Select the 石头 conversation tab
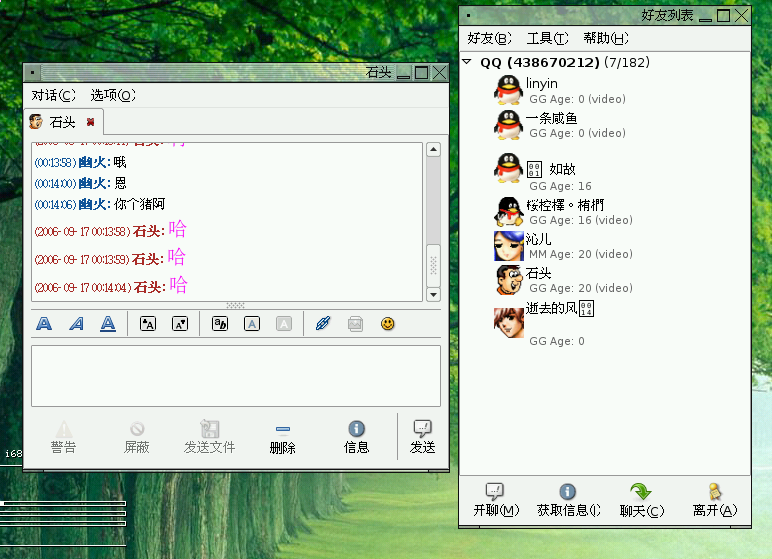Image resolution: width=772 pixels, height=559 pixels. tap(62, 122)
